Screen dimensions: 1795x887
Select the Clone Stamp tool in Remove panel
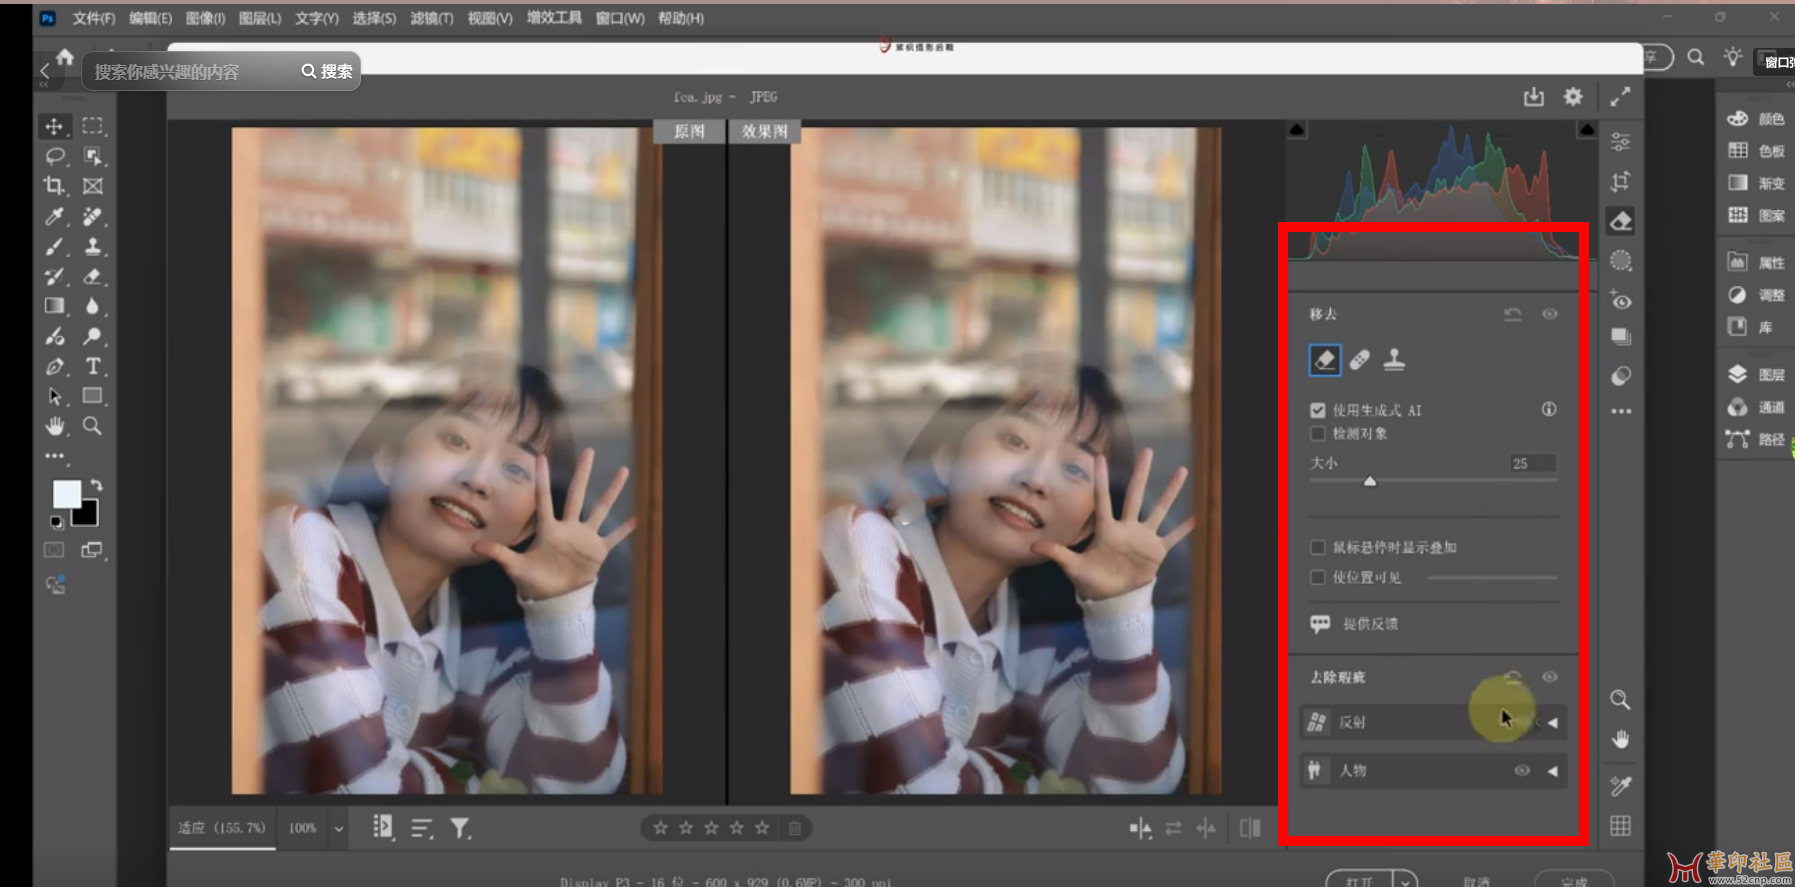coord(1394,360)
